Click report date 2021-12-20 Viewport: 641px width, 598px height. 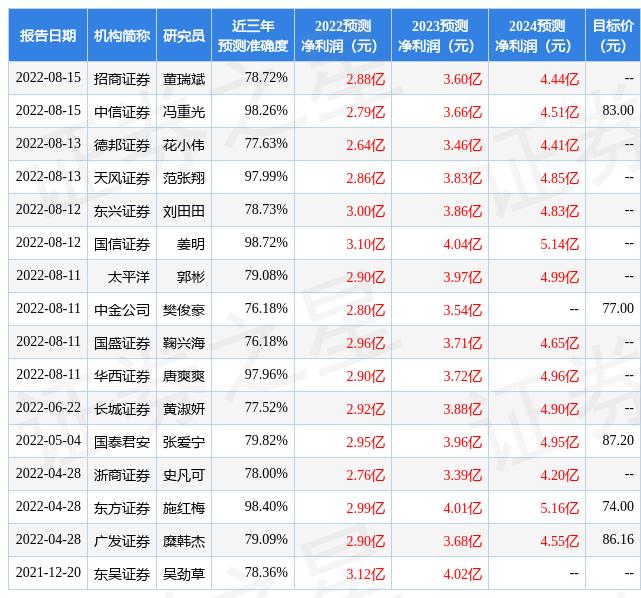48,573
